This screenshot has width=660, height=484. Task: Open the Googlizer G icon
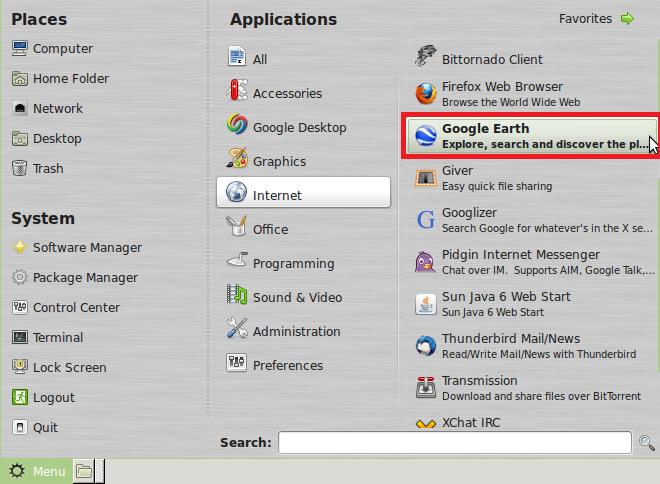coord(426,220)
